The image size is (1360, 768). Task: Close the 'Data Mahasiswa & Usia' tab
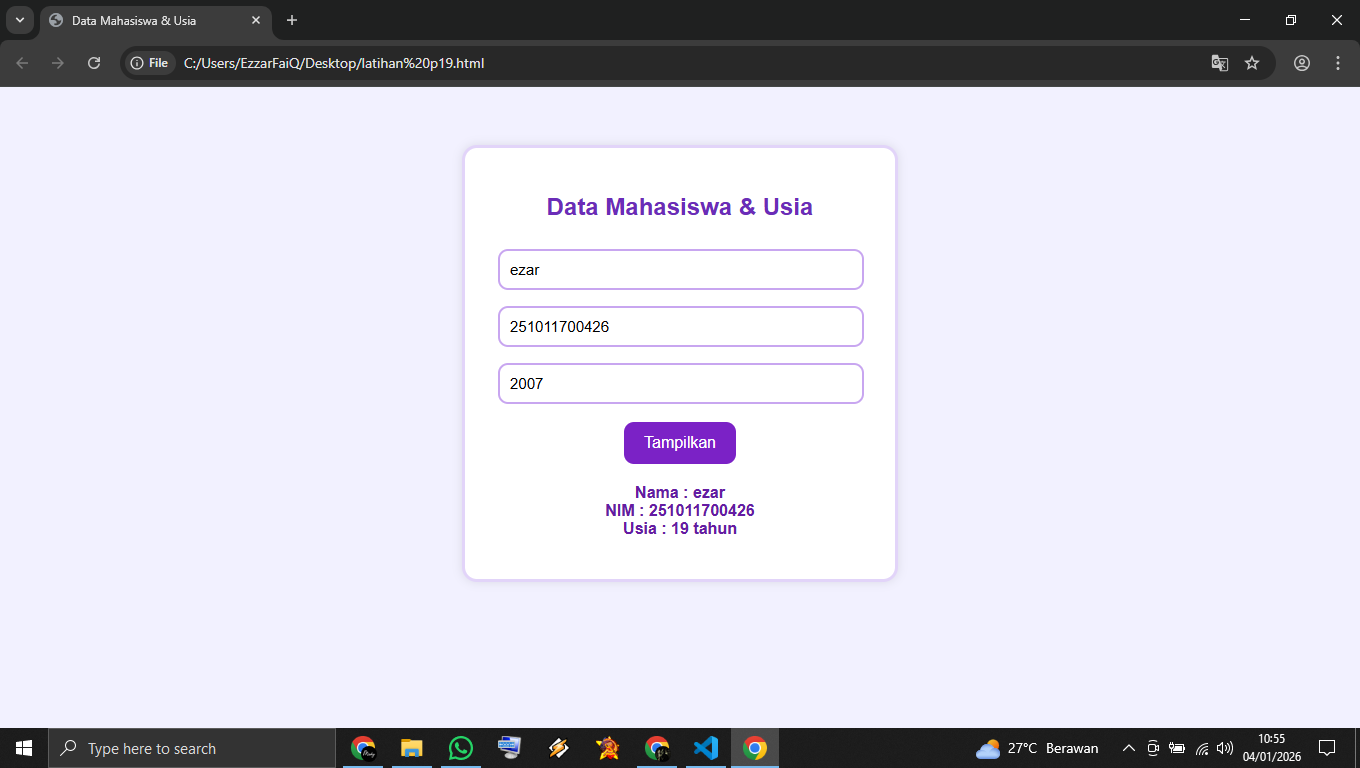(256, 20)
